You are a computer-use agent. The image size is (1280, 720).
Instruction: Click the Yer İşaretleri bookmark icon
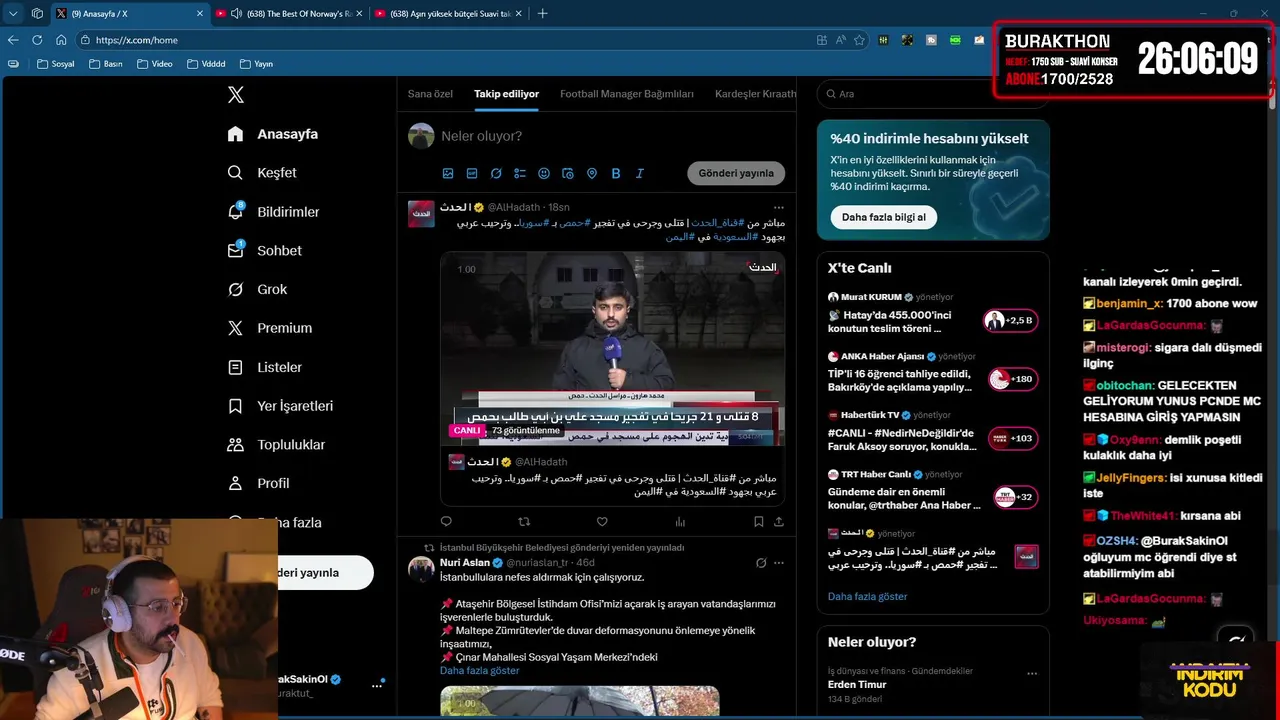coord(235,406)
